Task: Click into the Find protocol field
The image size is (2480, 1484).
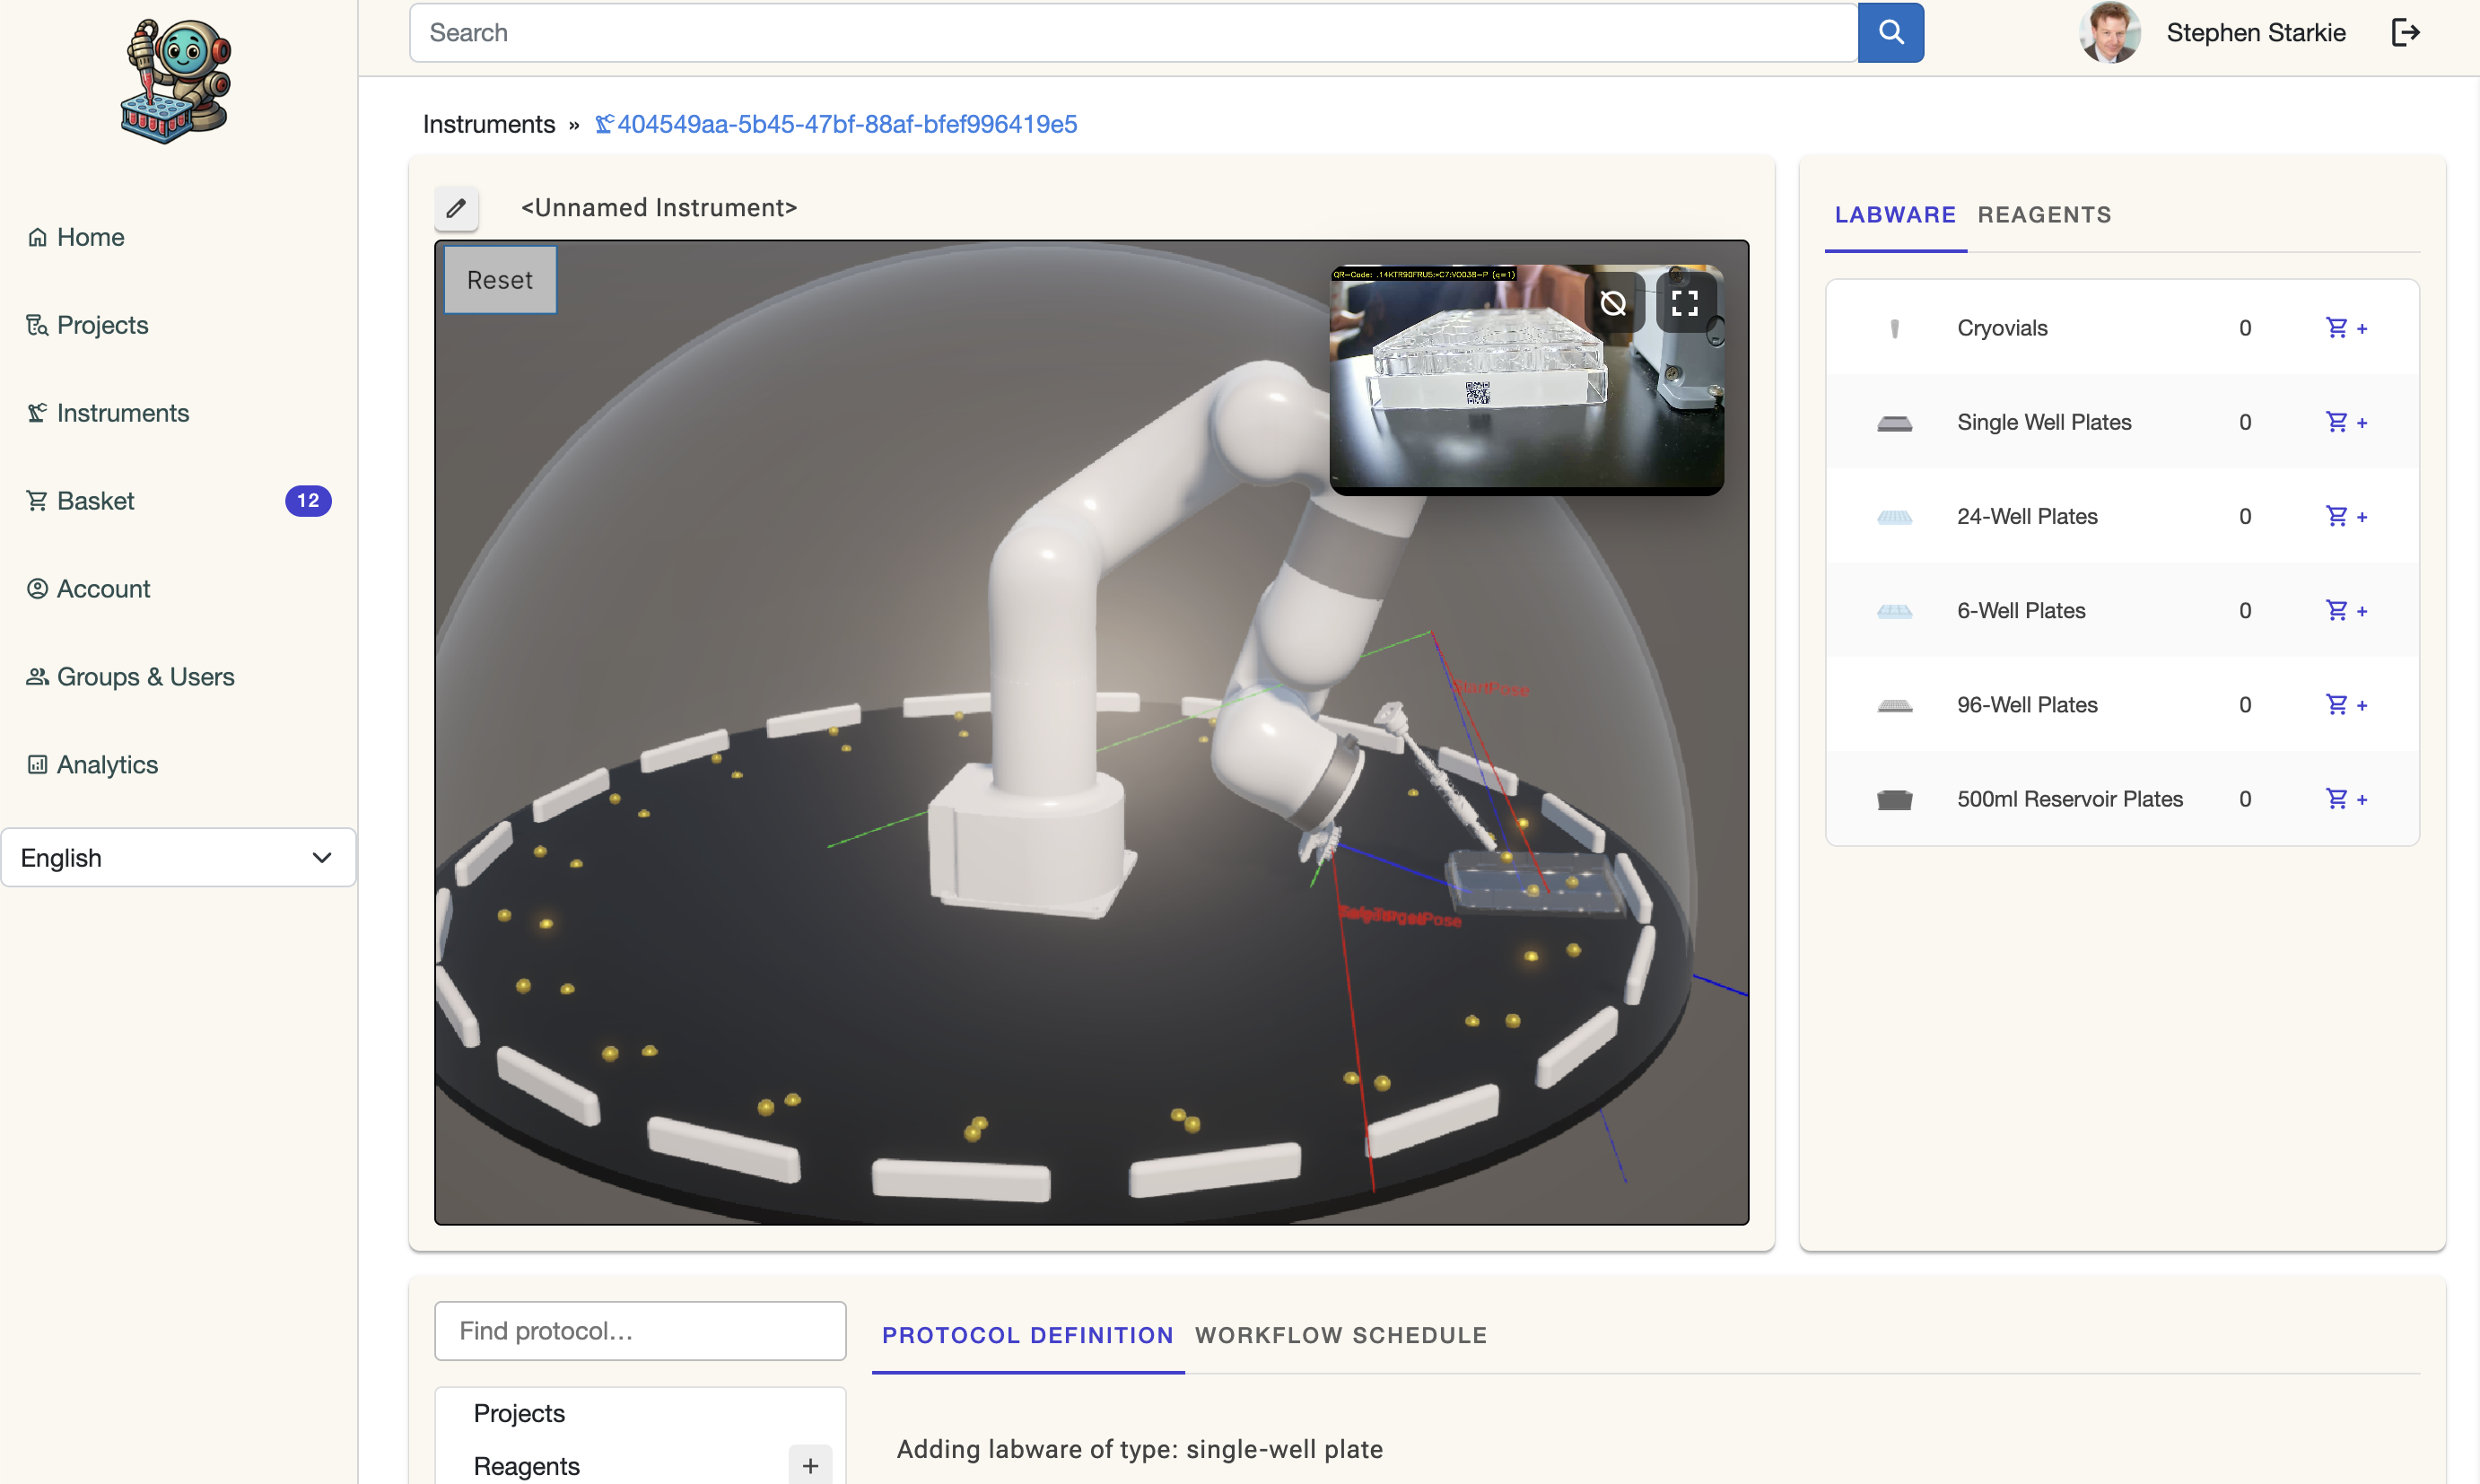Action: 640,1331
